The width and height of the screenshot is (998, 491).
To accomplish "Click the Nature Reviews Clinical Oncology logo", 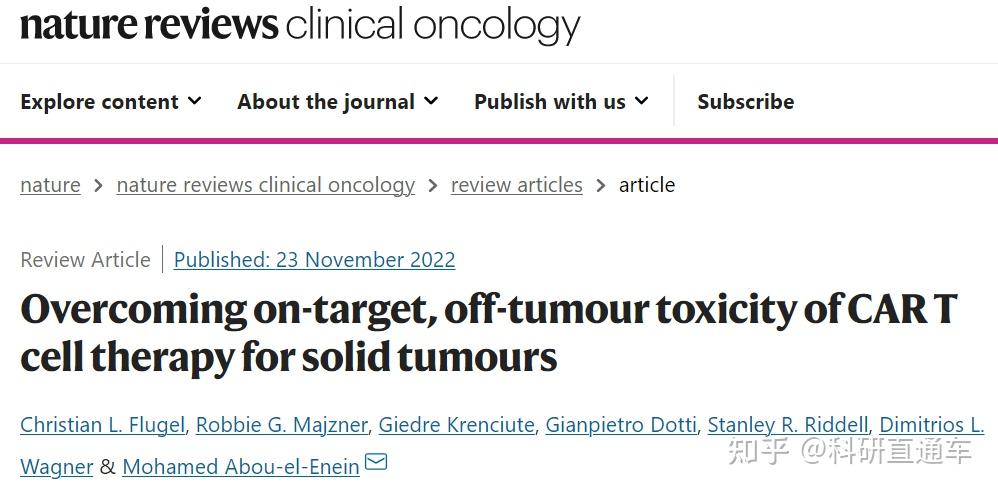I will click(x=300, y=25).
